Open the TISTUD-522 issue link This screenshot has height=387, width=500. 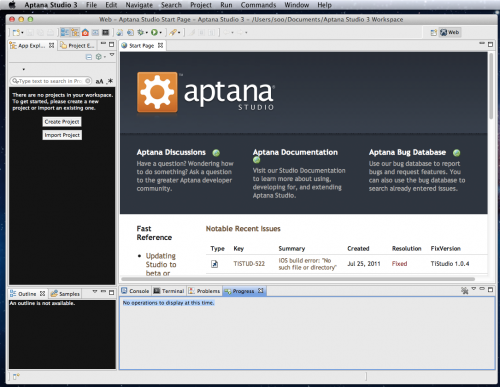pyautogui.click(x=249, y=264)
